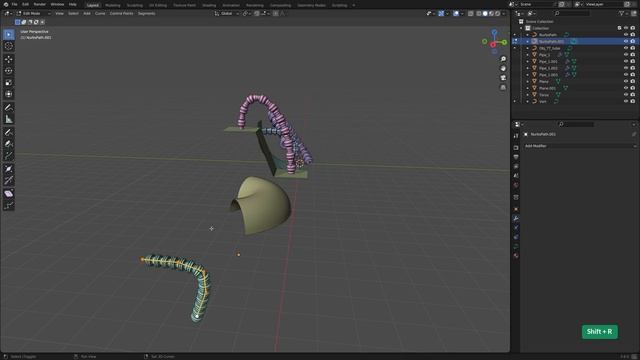Click the Z axis on navigation gizmo
Viewport: 640px width, 360px height.
click(494, 32)
